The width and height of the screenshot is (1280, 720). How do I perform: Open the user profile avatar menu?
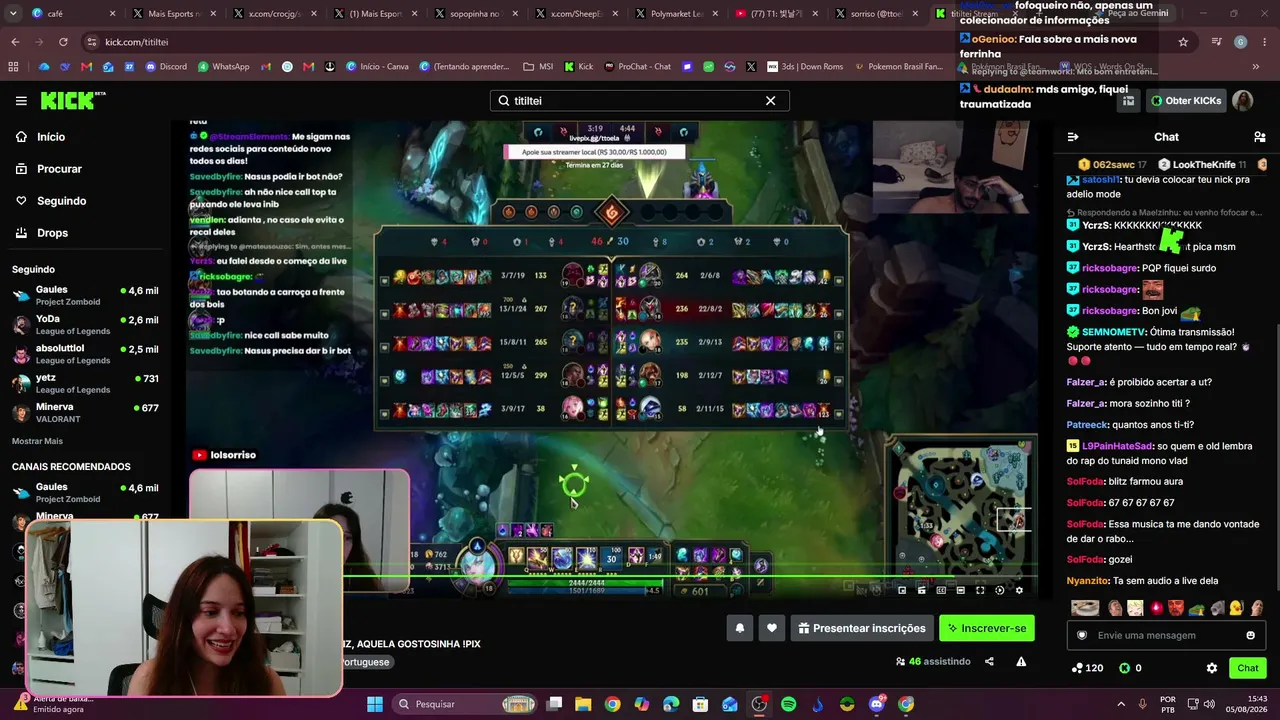(1242, 101)
